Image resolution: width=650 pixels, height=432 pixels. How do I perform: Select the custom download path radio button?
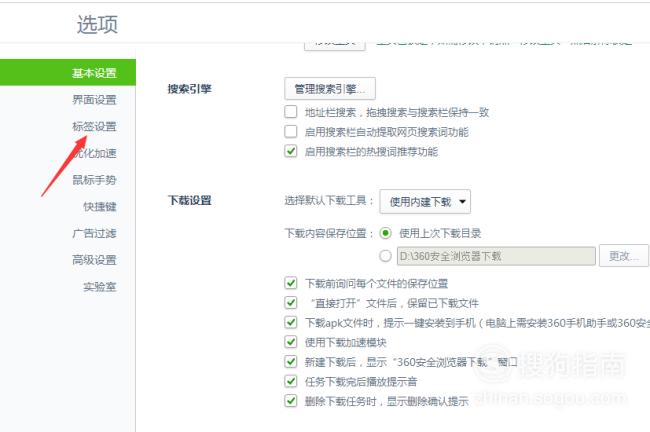pyautogui.click(x=385, y=256)
